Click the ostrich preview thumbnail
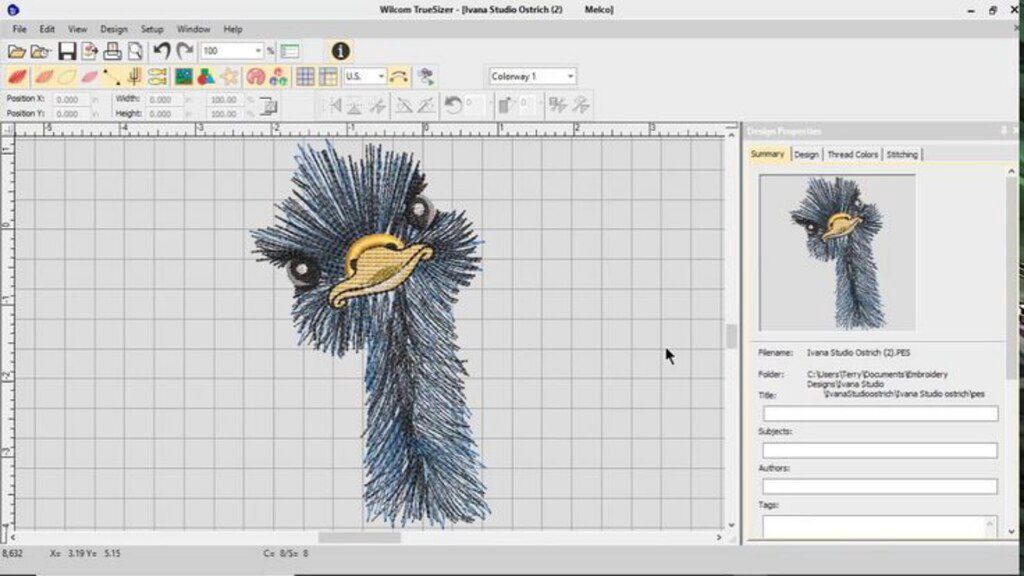The height and width of the screenshot is (576, 1024). point(837,253)
